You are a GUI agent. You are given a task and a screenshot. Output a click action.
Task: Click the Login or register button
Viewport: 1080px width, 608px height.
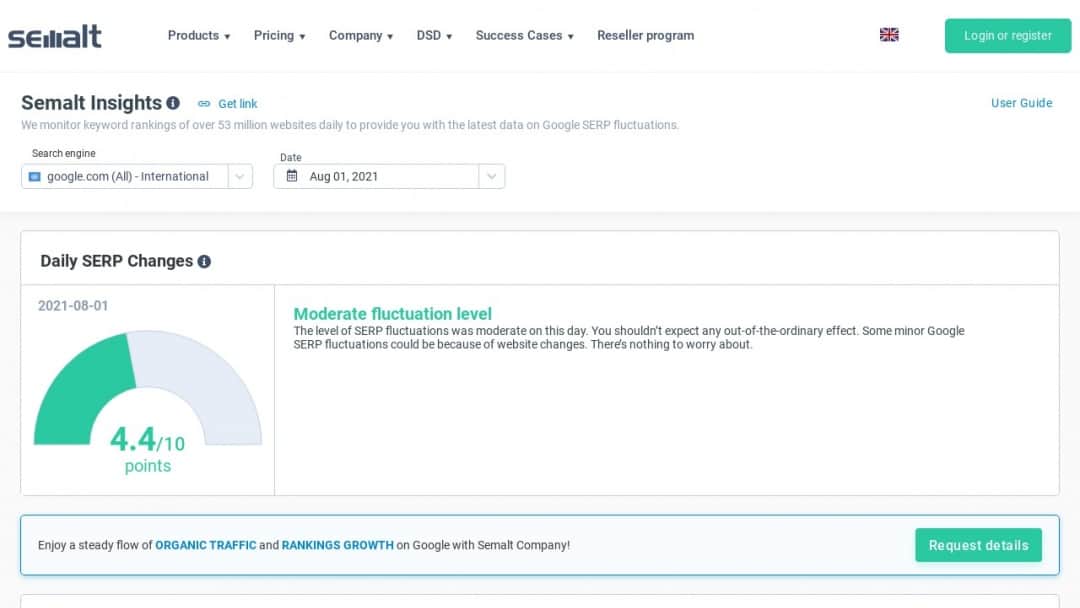pyautogui.click(x=1007, y=36)
